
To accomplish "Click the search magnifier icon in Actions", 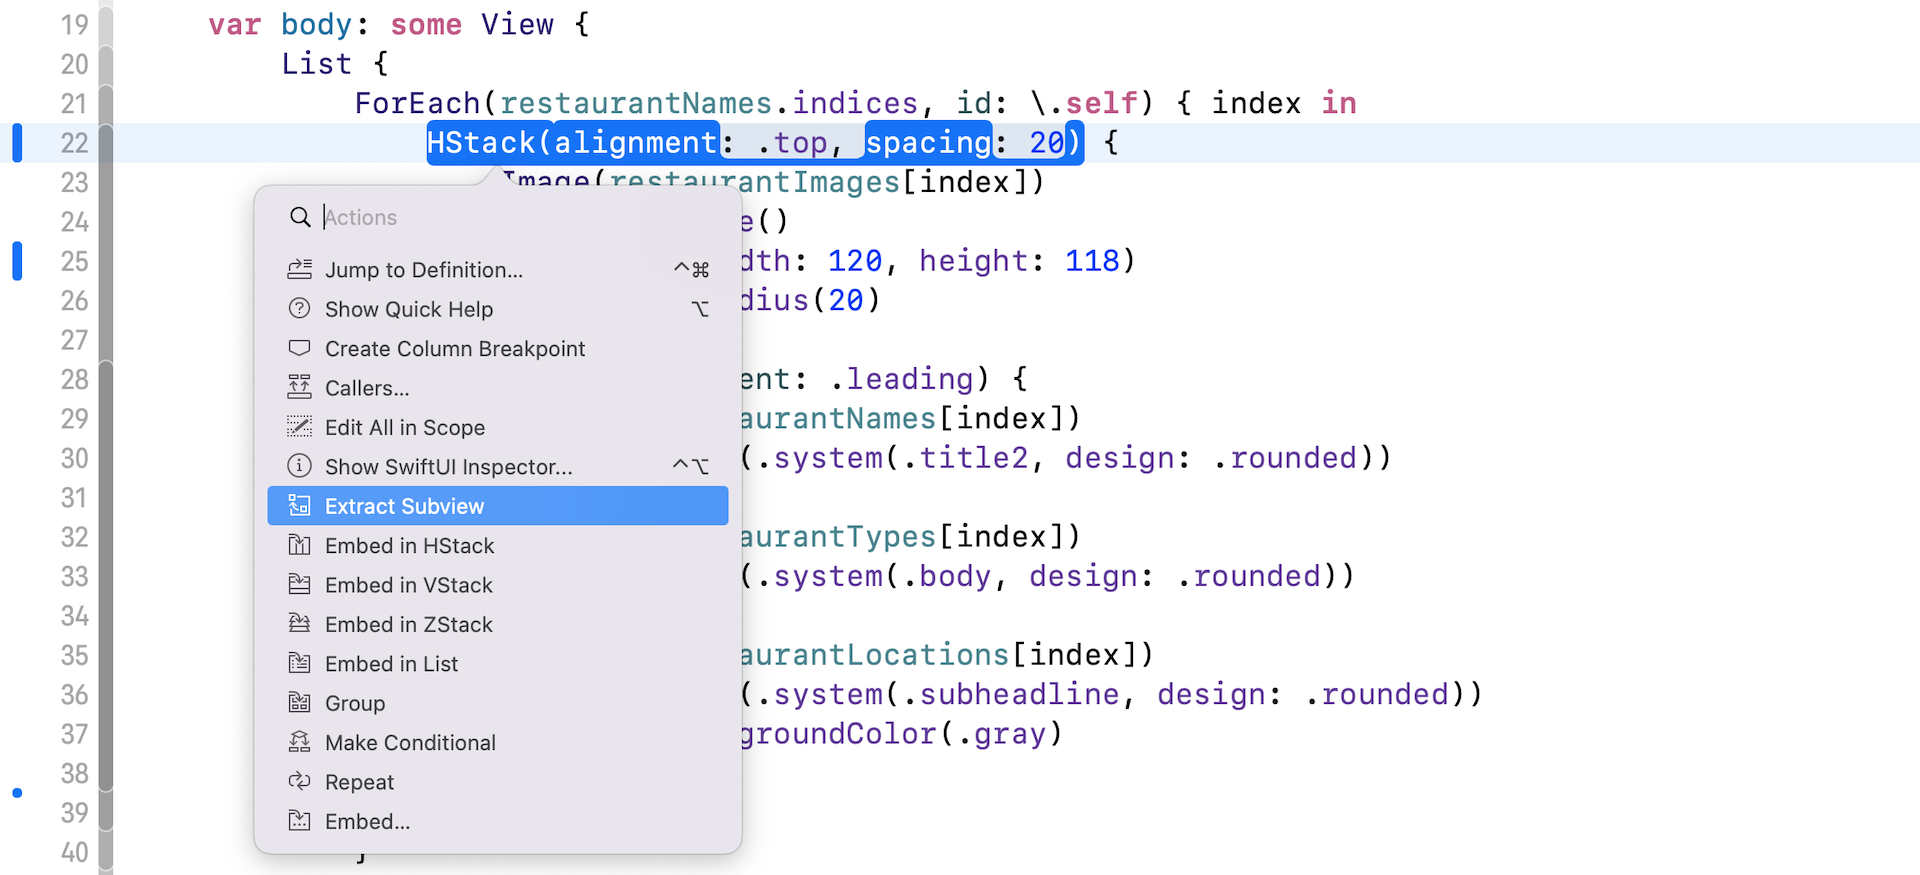I will click(299, 217).
